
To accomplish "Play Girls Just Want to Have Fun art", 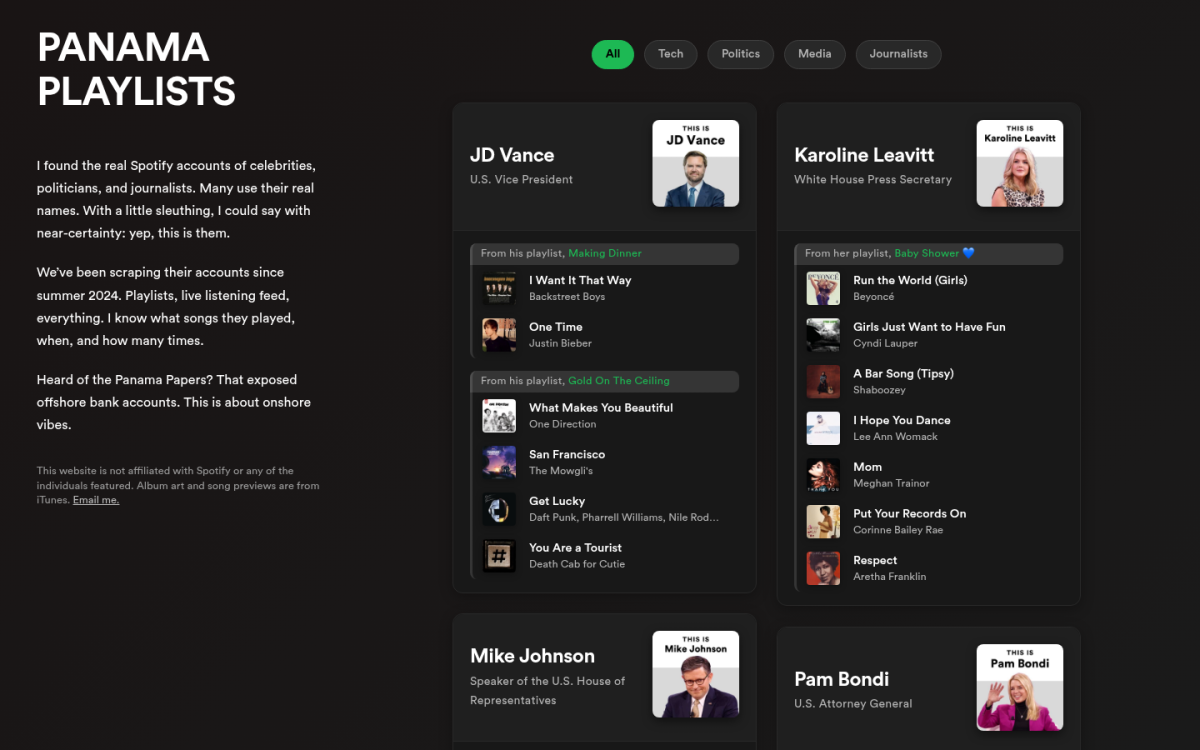I will click(x=824, y=335).
